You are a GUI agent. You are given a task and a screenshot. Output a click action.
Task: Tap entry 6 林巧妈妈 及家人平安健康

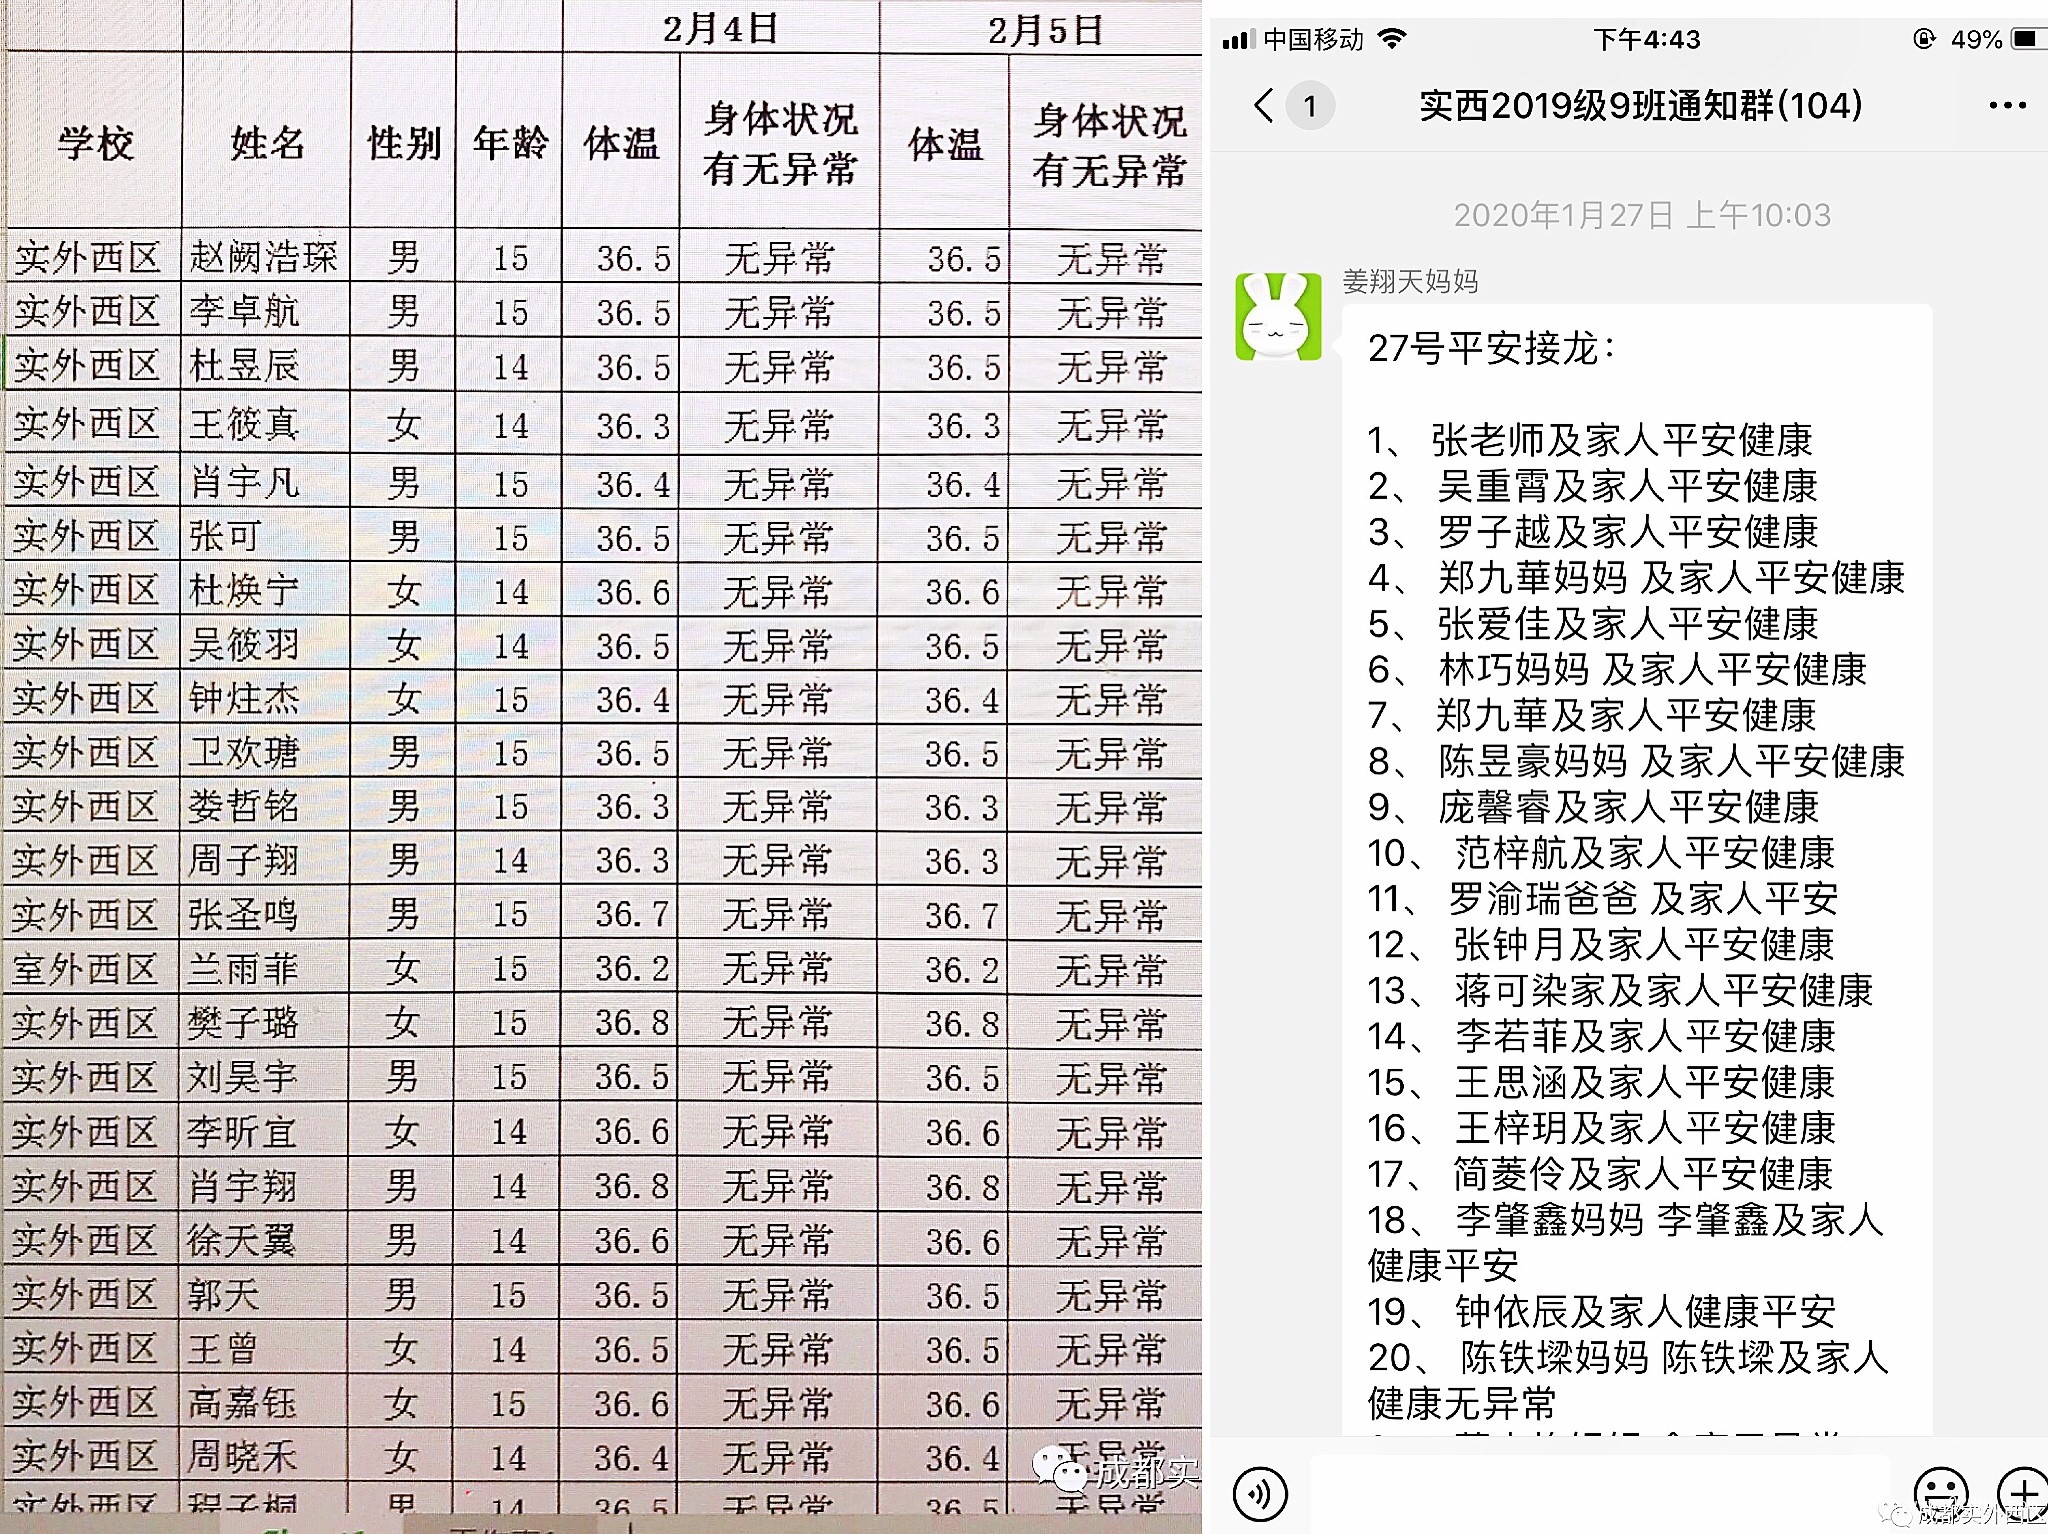(1617, 669)
